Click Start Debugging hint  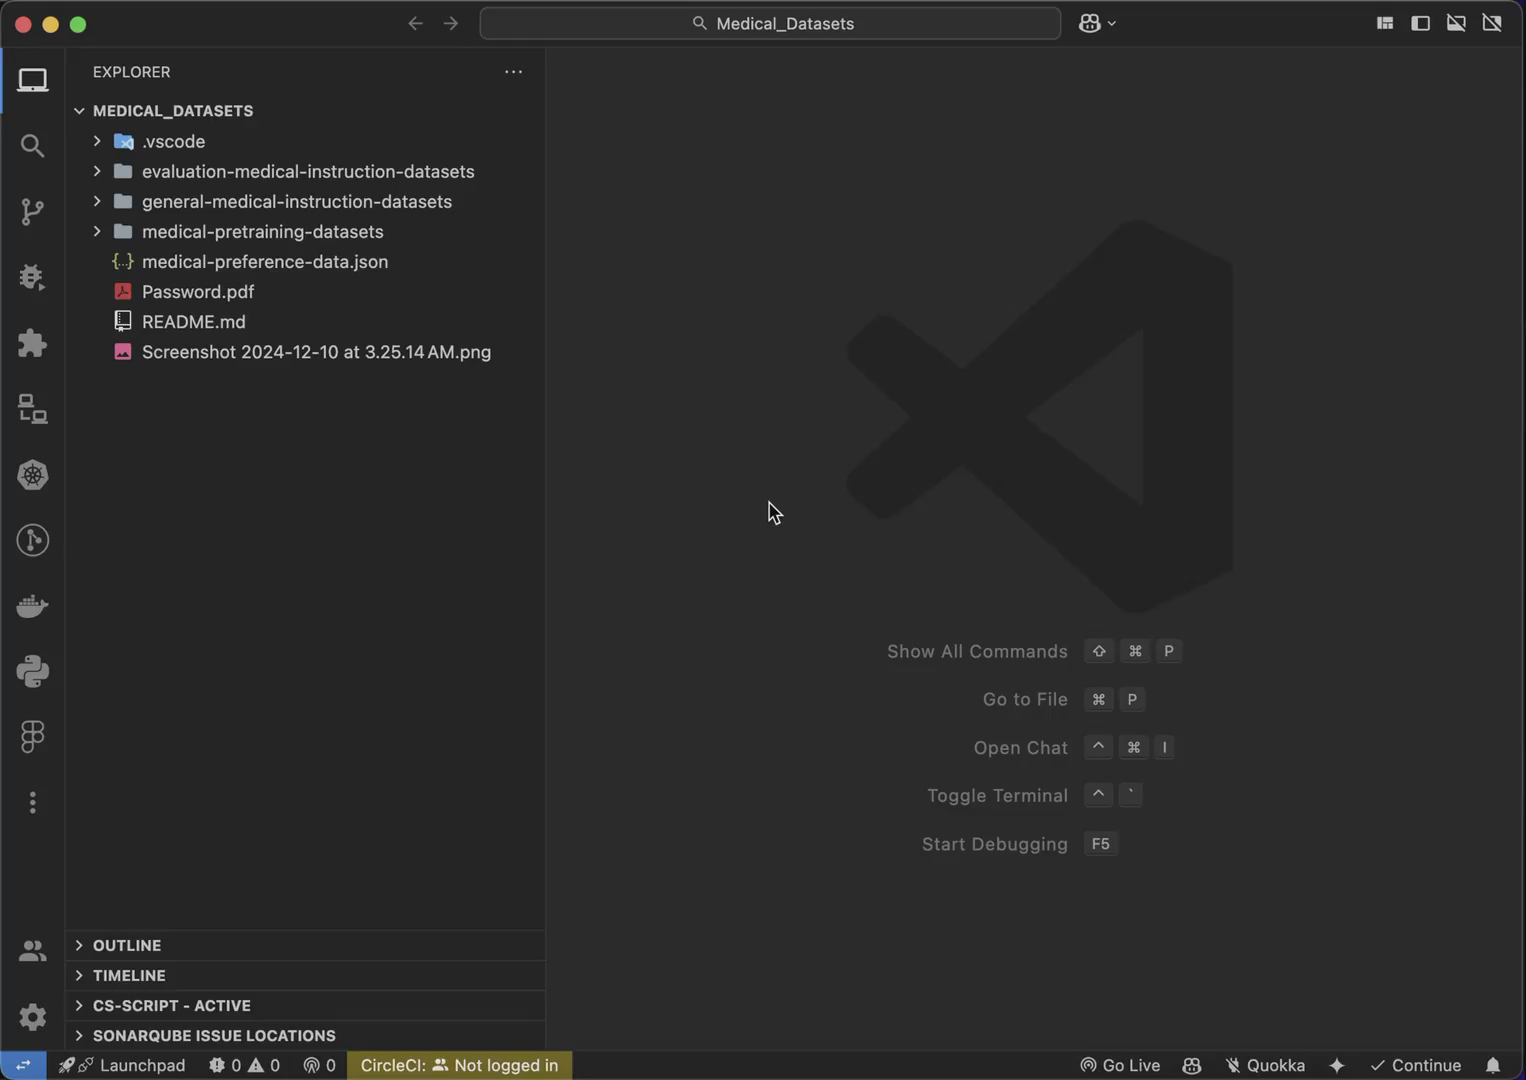pyautogui.click(x=995, y=844)
